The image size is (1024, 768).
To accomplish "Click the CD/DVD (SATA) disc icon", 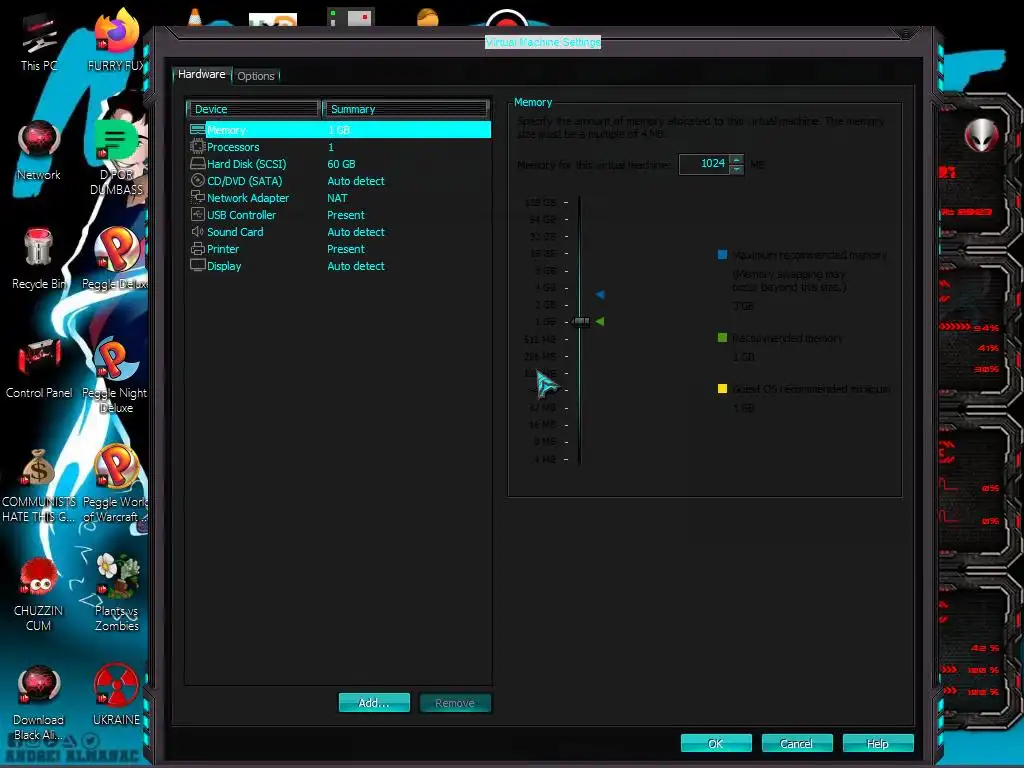I will coord(197,180).
